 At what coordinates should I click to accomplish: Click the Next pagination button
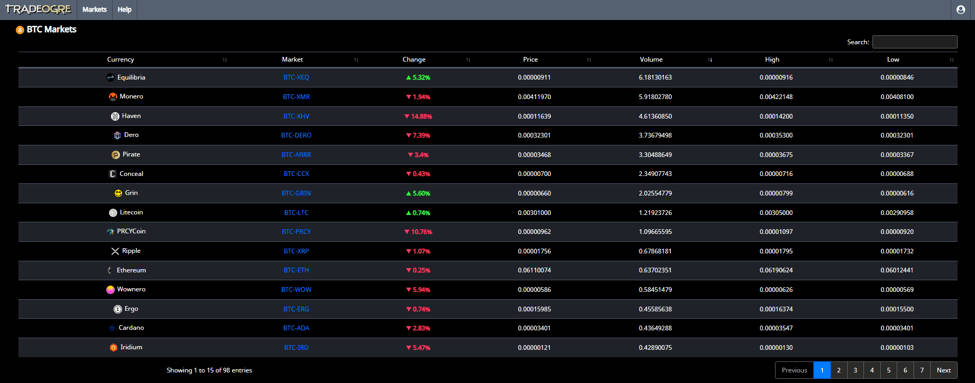[x=944, y=371]
